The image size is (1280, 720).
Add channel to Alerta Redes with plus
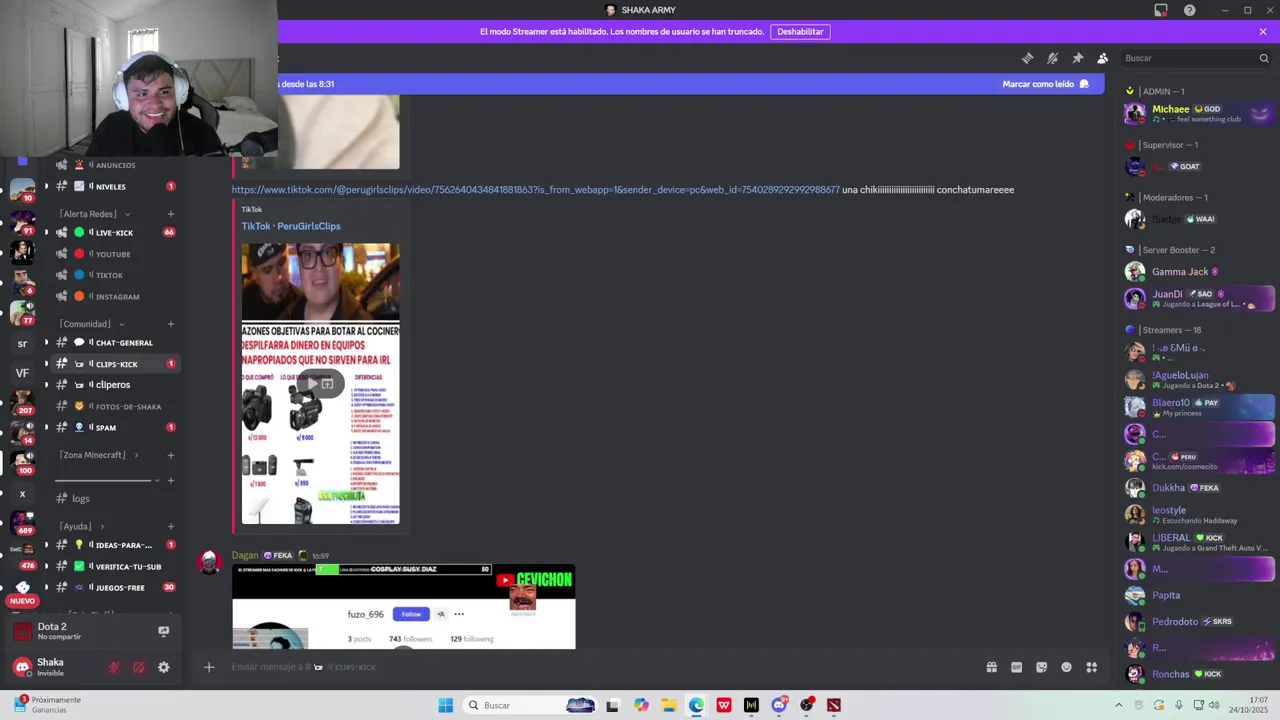click(171, 214)
